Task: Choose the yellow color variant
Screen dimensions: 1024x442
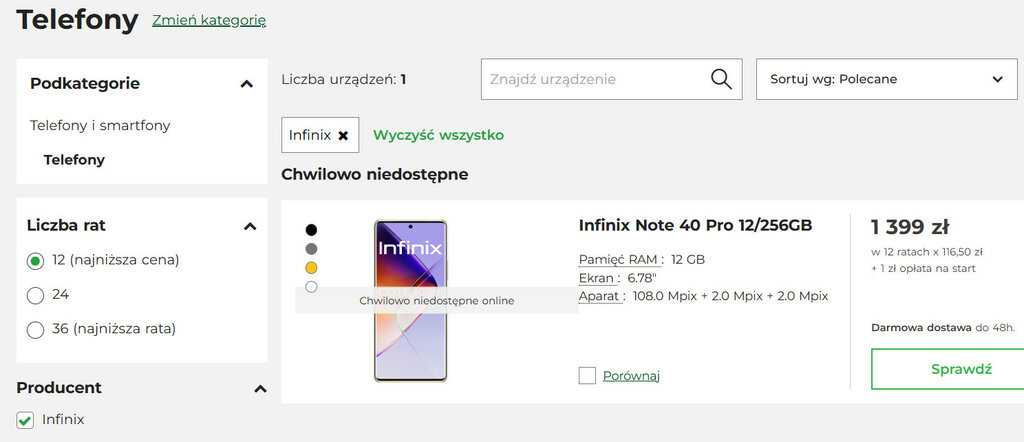Action: tap(311, 268)
